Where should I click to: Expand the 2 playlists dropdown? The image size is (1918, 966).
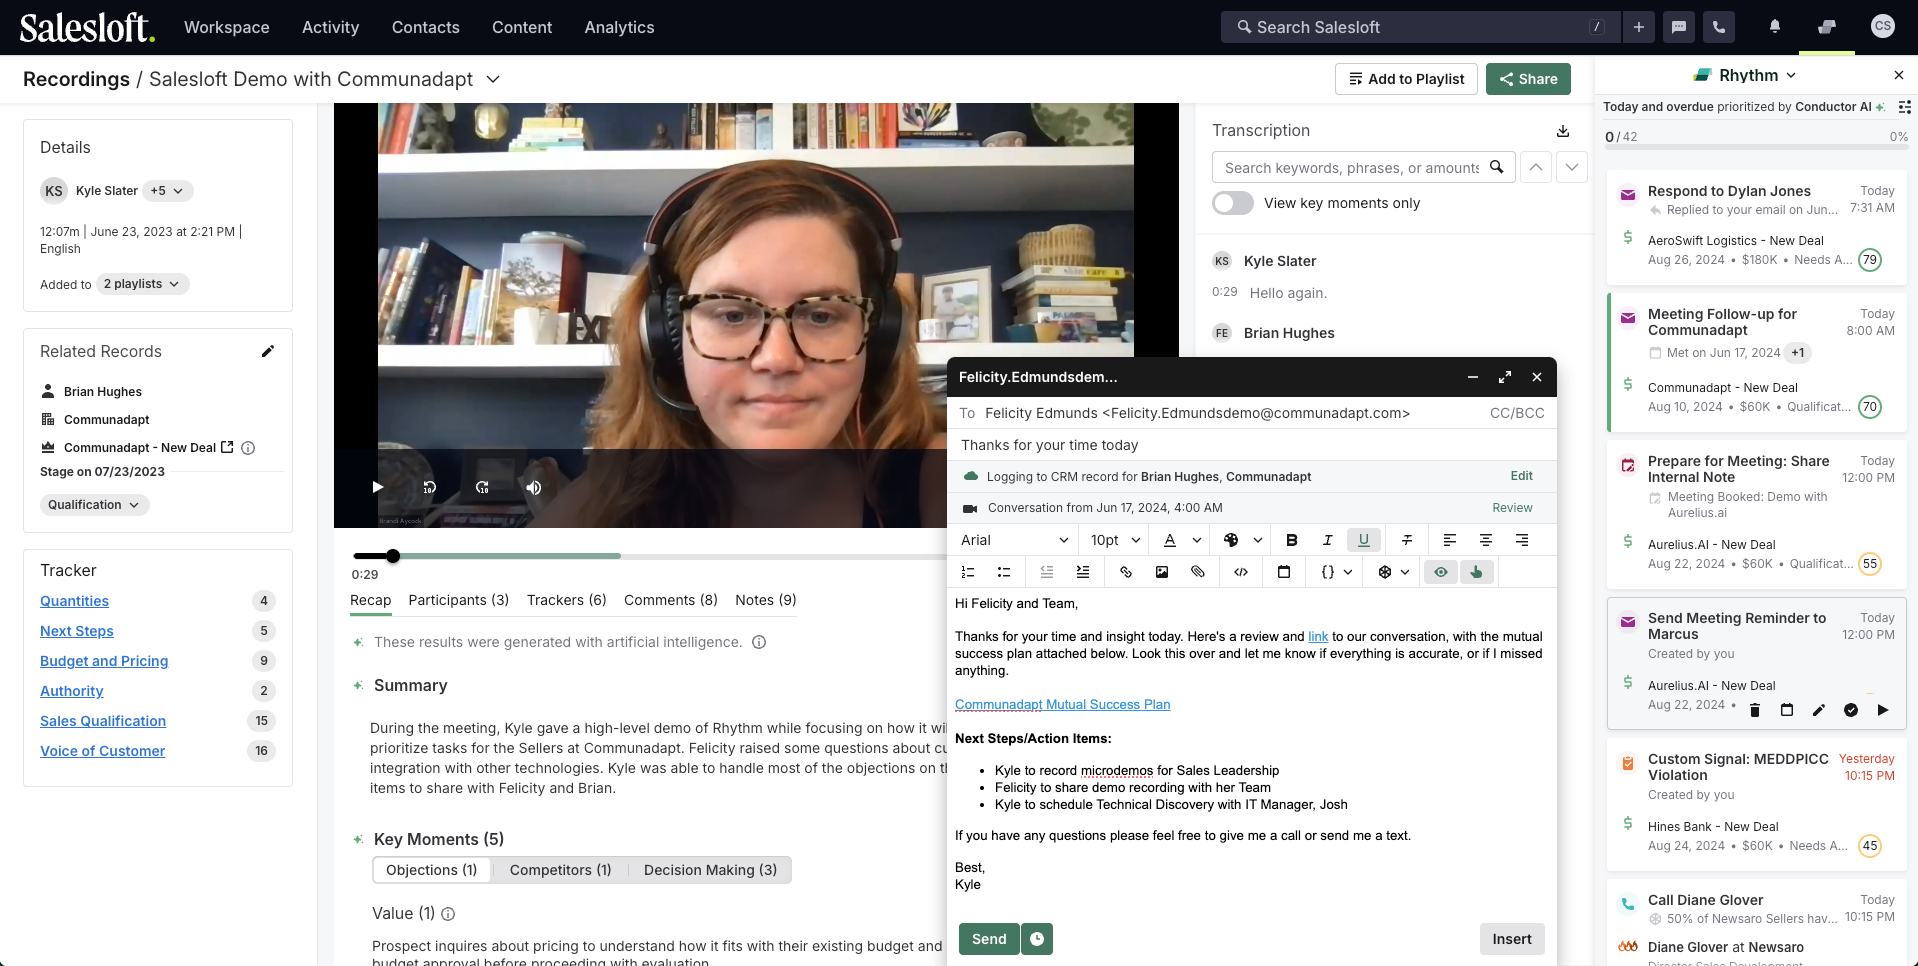pyautogui.click(x=142, y=284)
